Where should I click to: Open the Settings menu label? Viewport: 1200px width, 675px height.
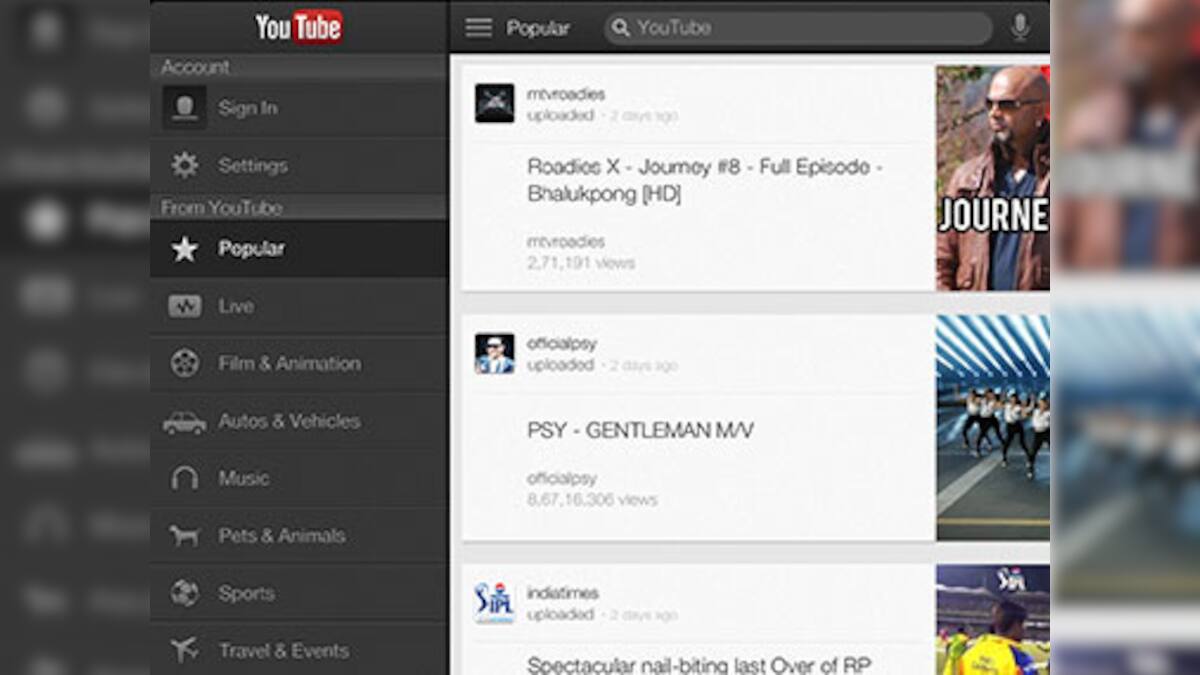253,165
